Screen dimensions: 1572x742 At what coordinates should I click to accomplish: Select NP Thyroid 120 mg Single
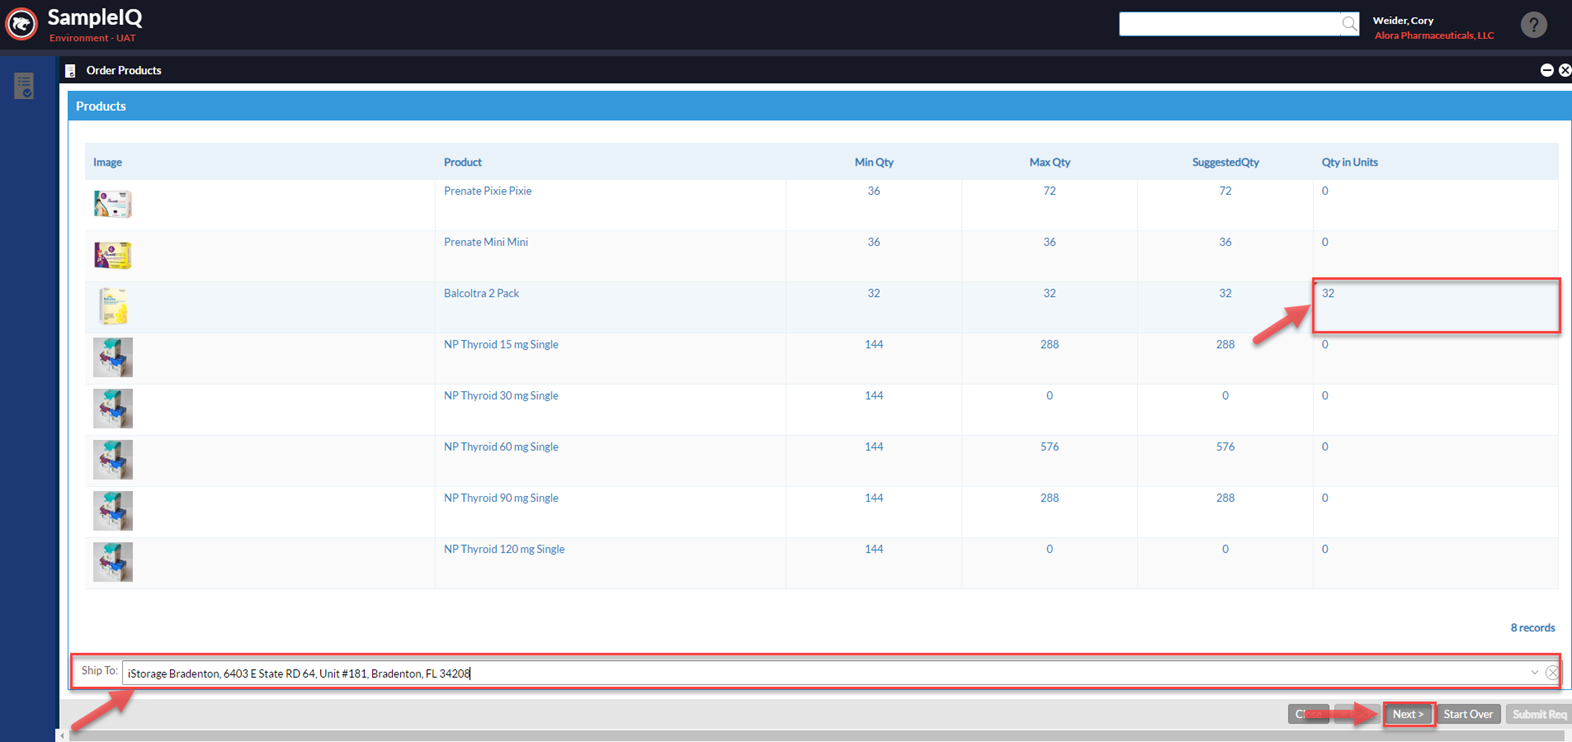pos(504,549)
